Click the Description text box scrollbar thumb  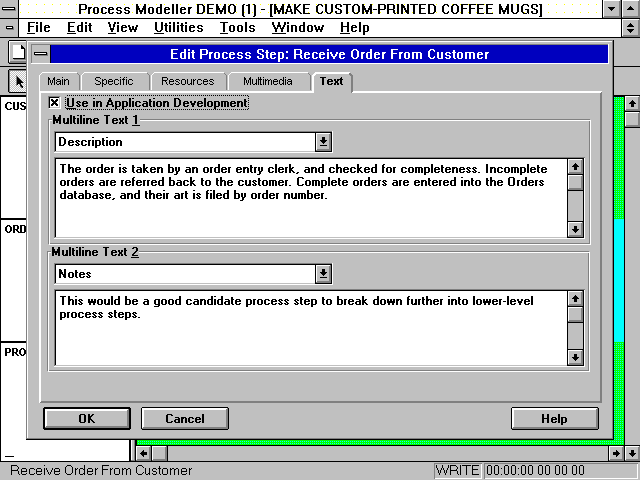tap(575, 182)
